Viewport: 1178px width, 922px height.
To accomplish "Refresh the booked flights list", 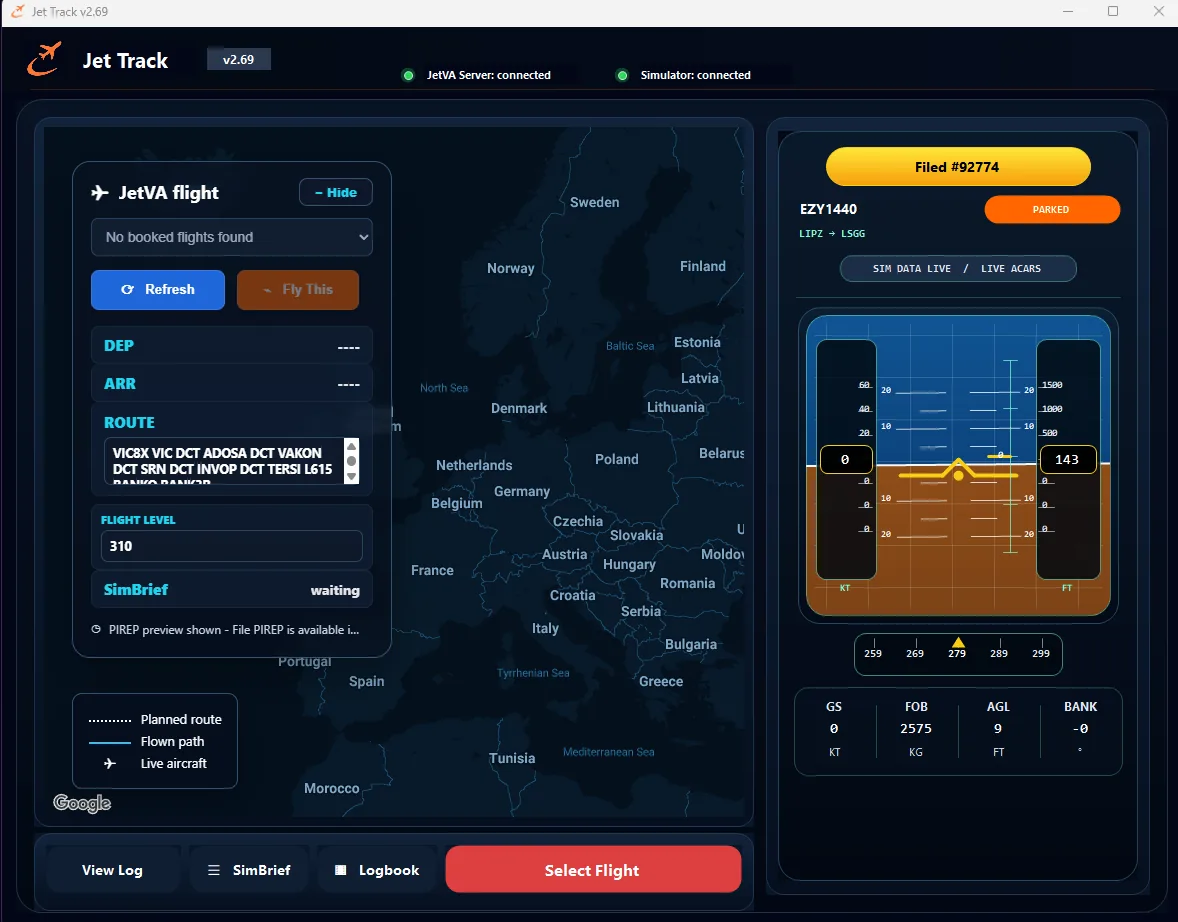I will click(158, 289).
